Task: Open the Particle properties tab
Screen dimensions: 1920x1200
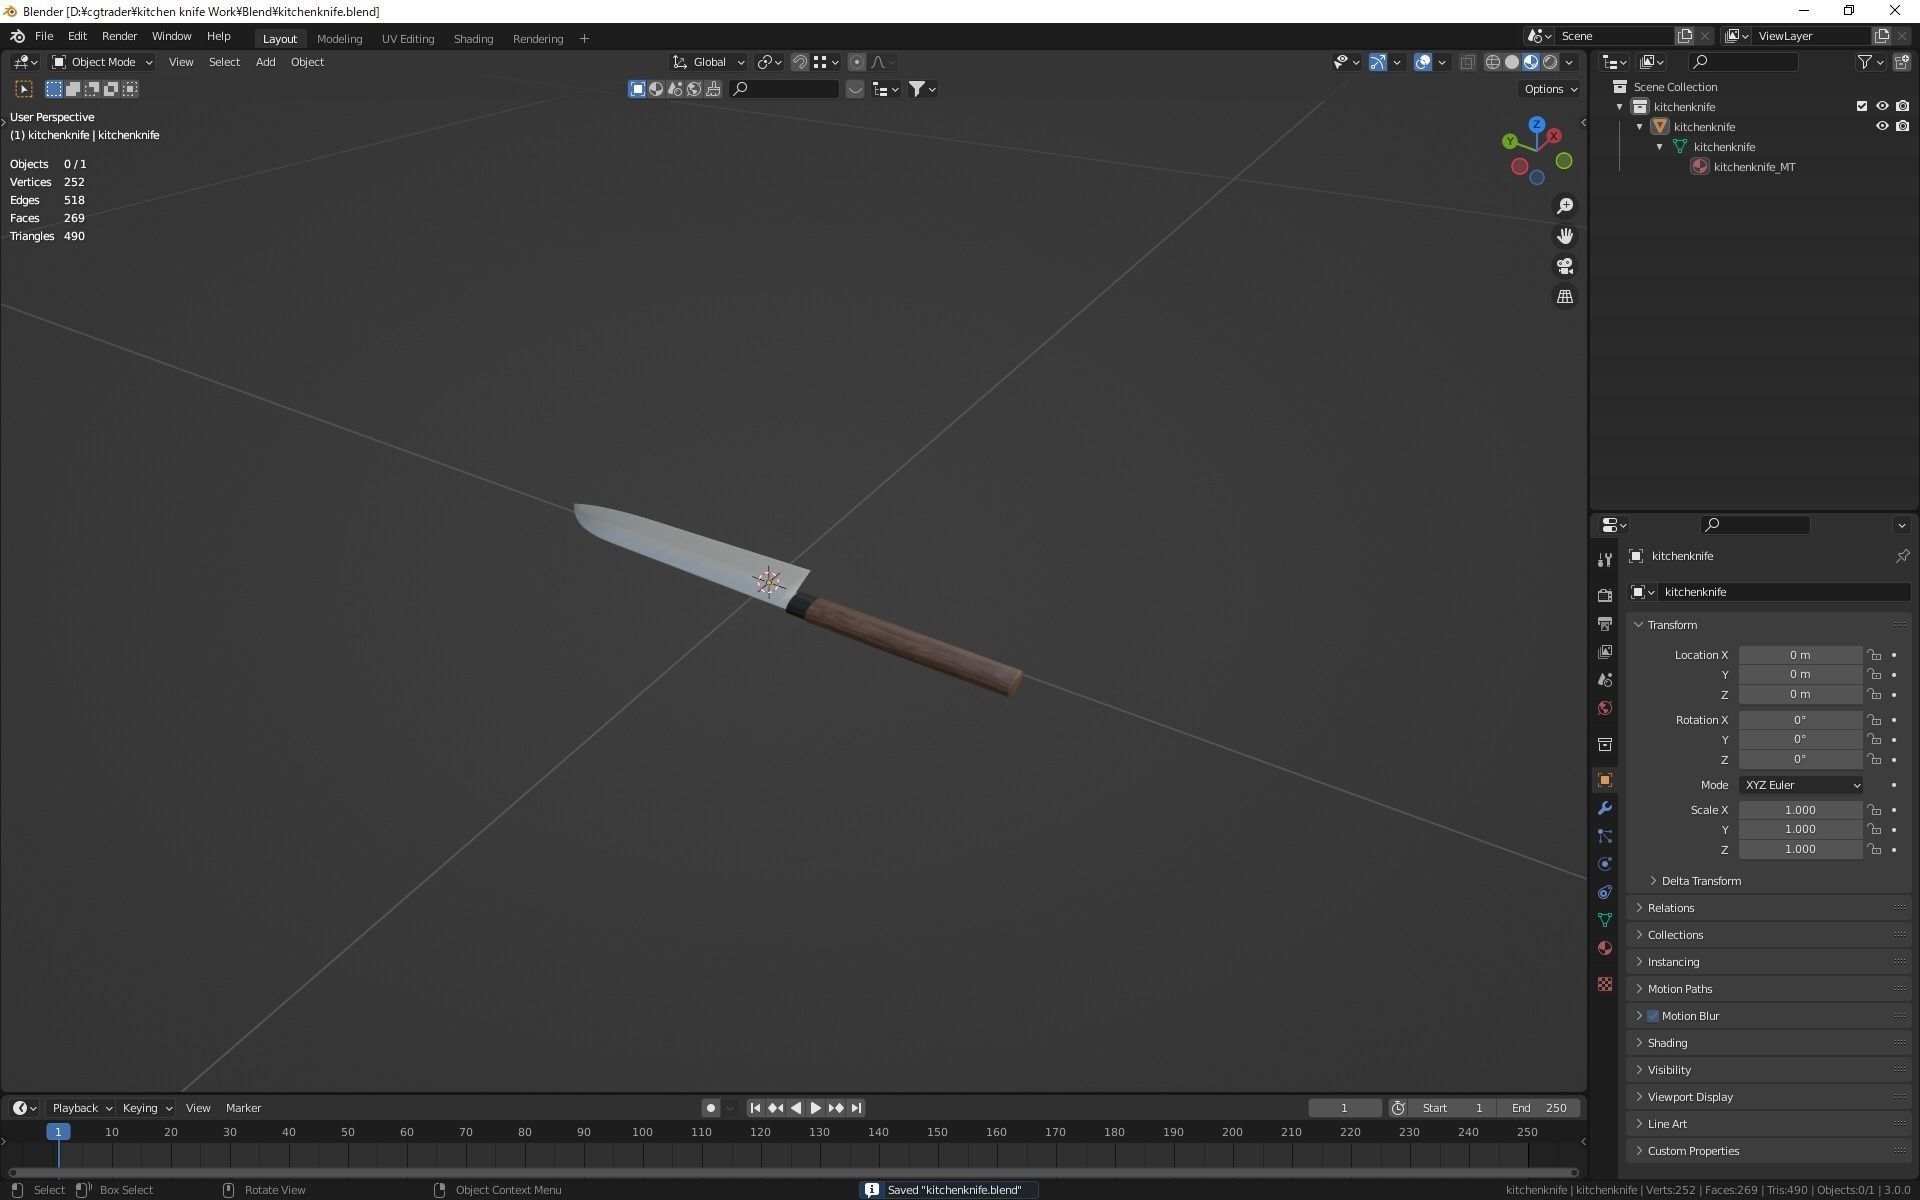Action: tap(1605, 836)
